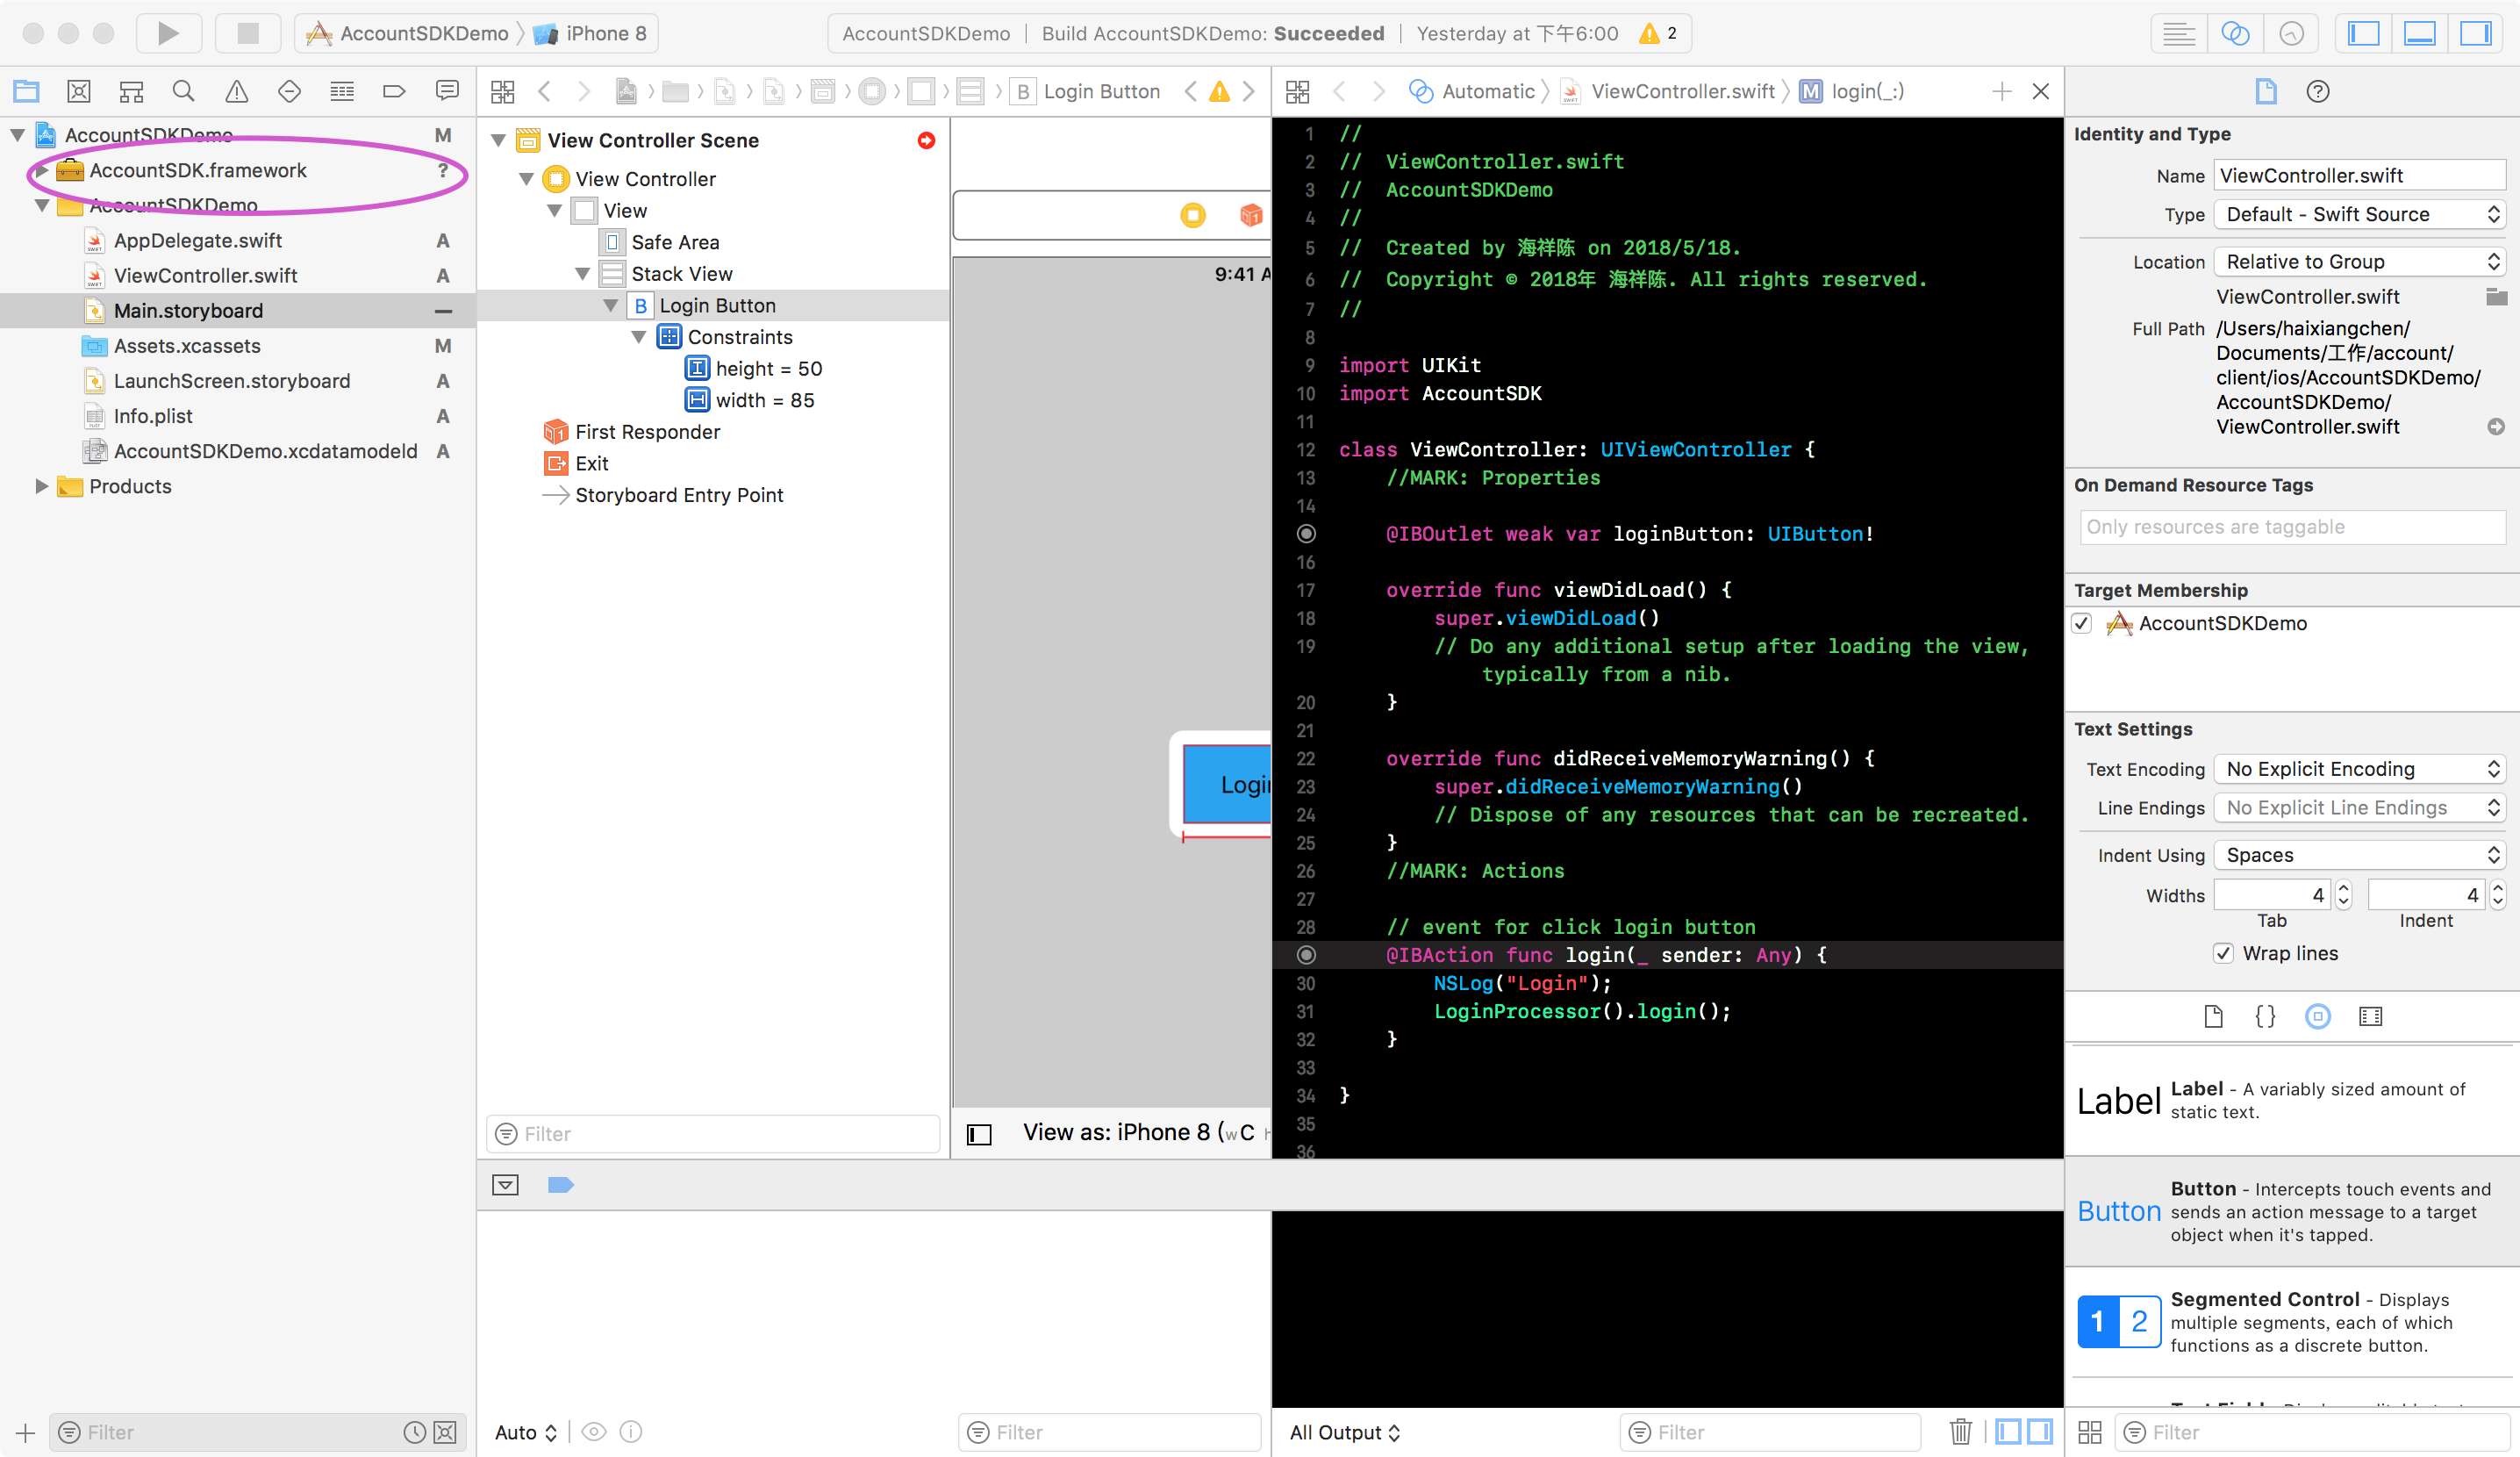Open the Debug navigator

pyautogui.click(x=342, y=91)
